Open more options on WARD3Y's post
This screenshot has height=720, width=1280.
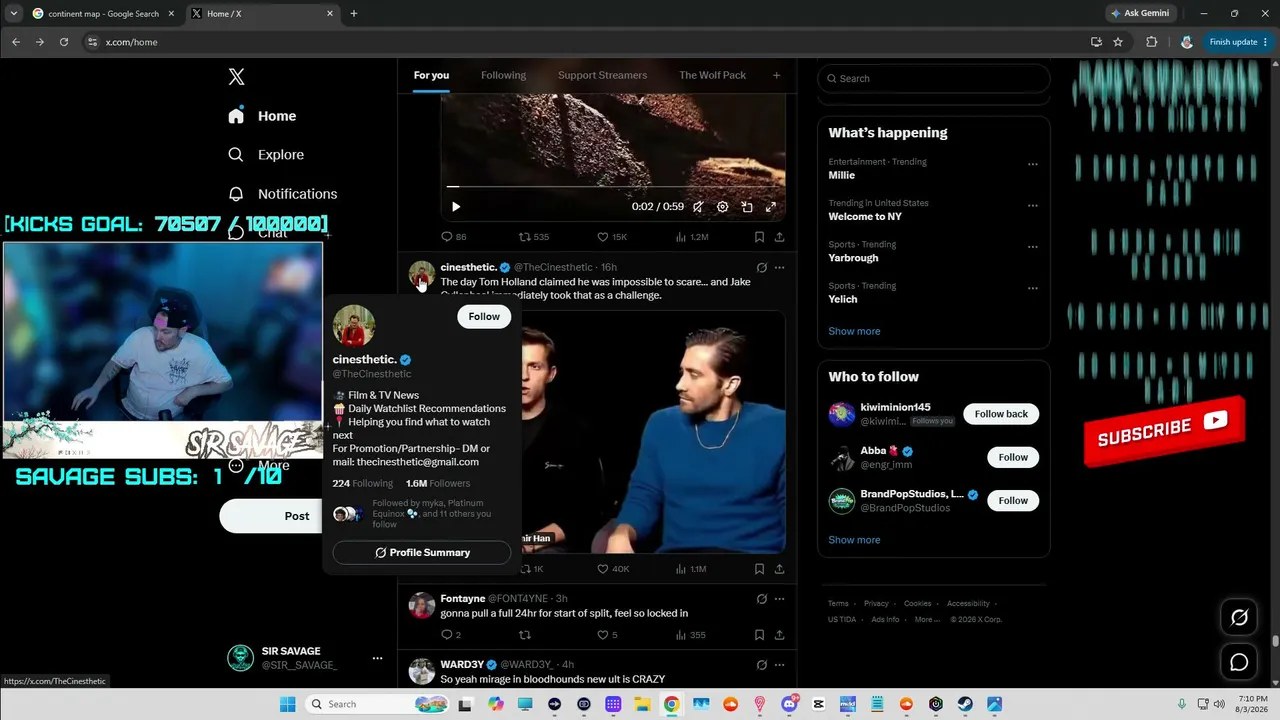(x=779, y=665)
